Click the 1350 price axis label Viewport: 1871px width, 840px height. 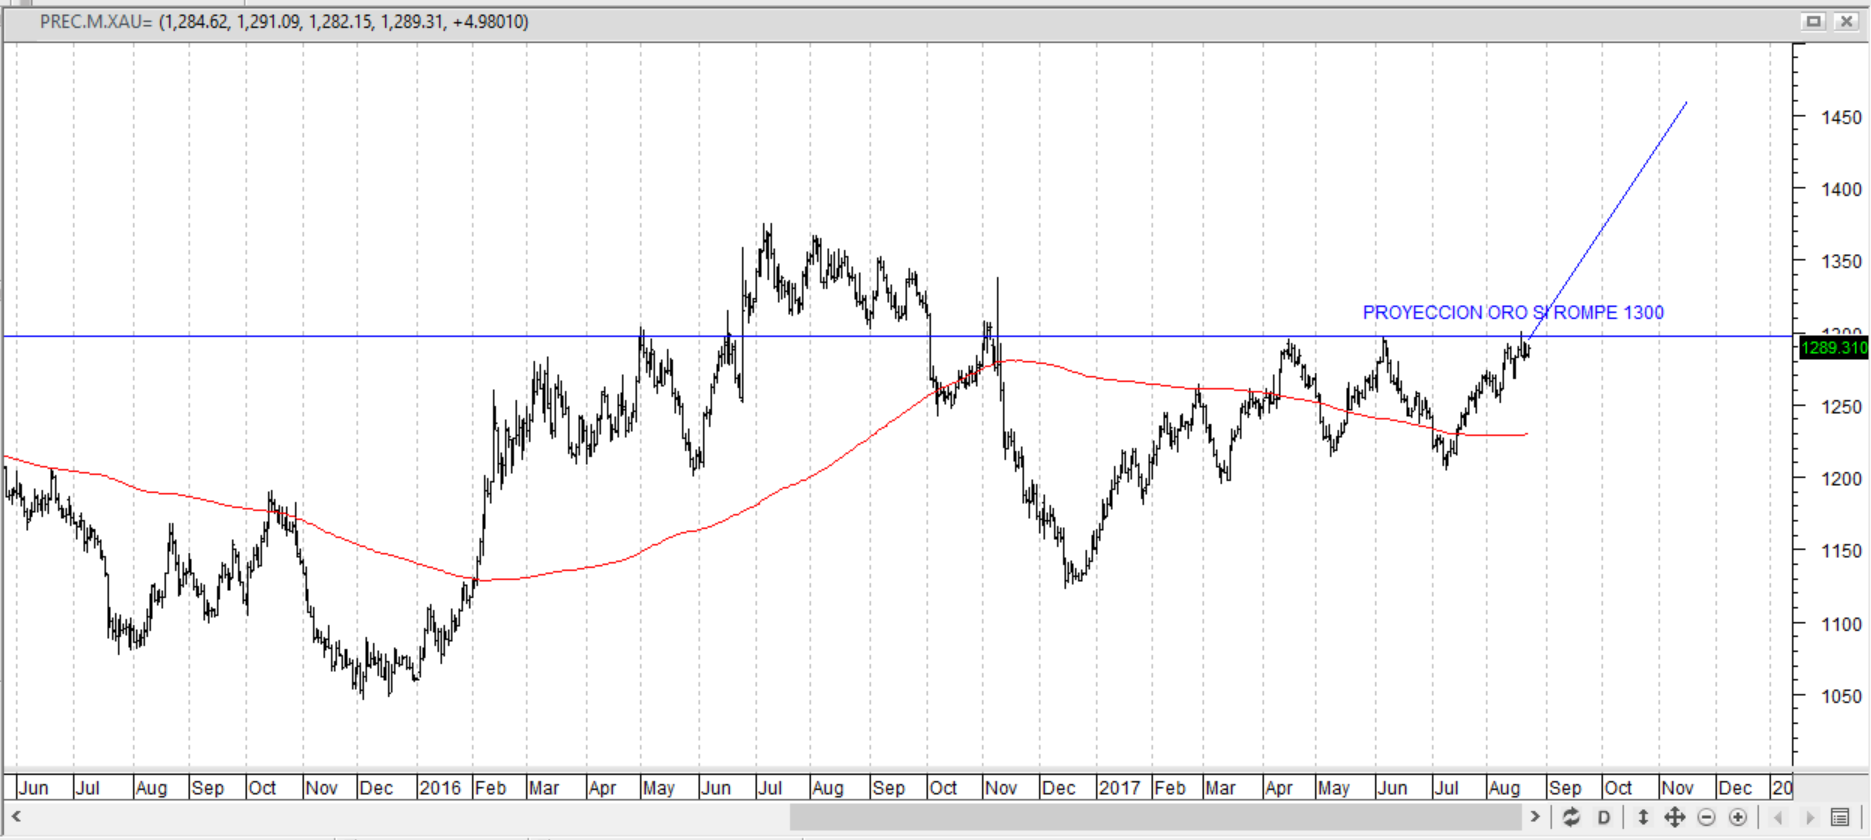(x=1842, y=262)
